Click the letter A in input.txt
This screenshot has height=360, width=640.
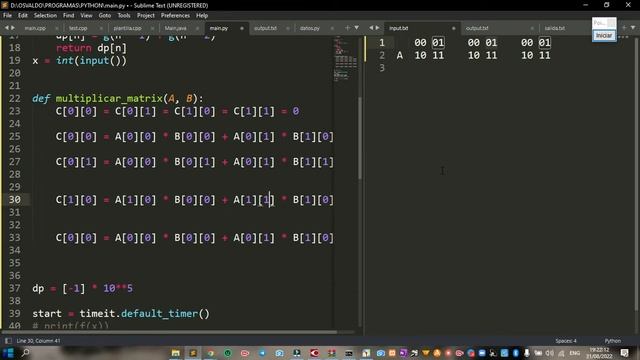coord(400,56)
